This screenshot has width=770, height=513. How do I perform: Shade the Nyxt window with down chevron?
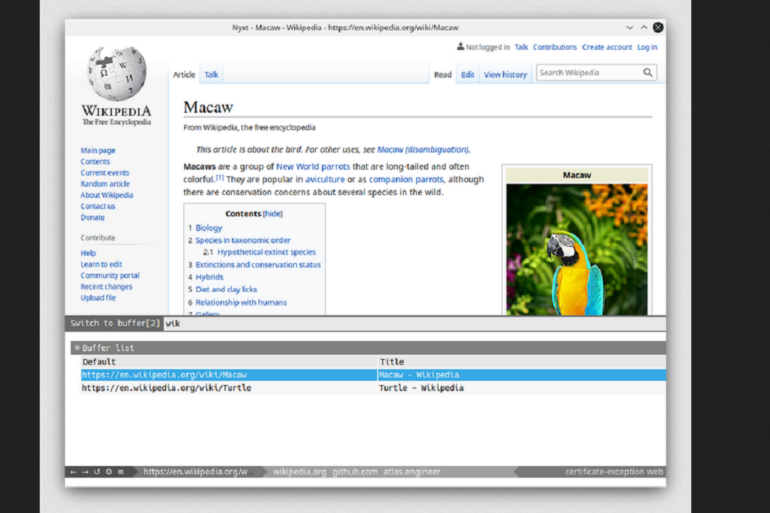630,27
